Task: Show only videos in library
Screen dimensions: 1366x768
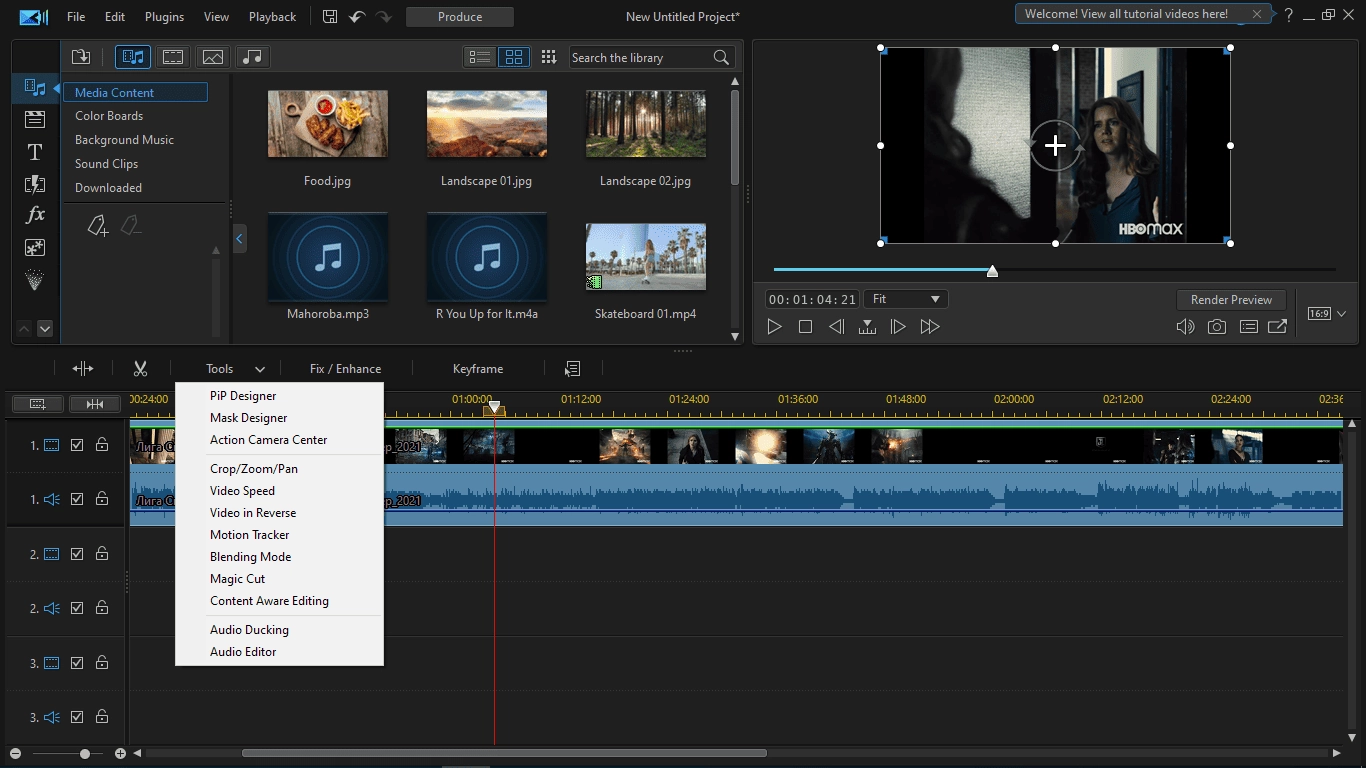Action: point(173,57)
